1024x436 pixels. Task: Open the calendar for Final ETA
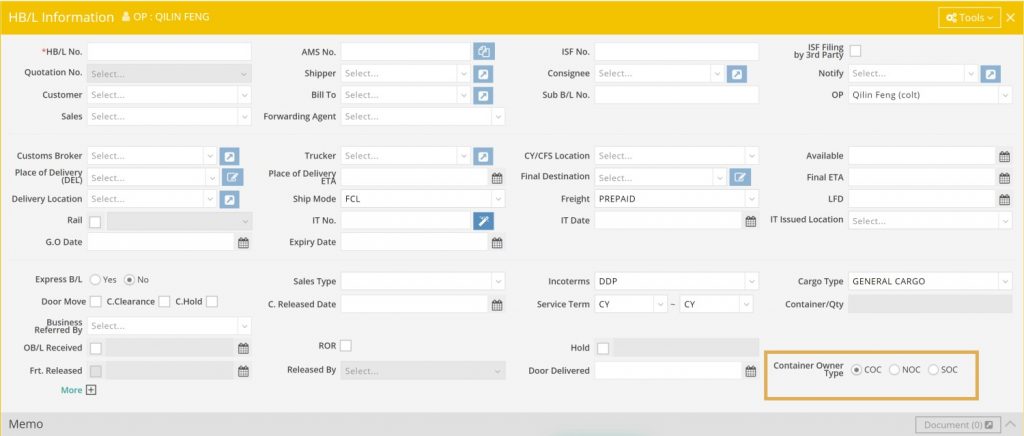tap(1004, 178)
